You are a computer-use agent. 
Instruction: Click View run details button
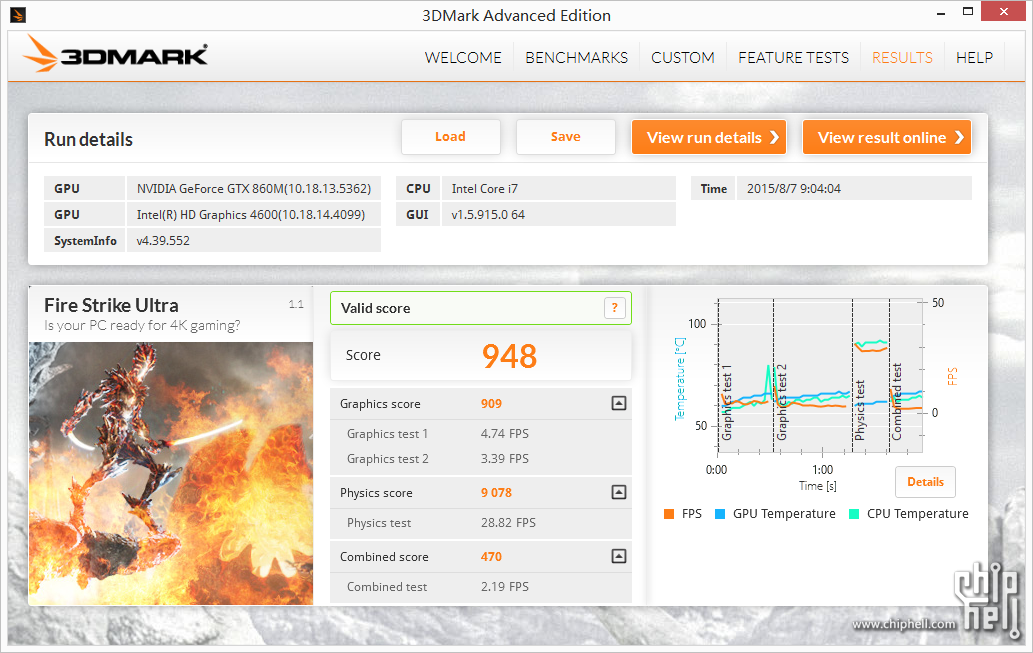click(709, 137)
